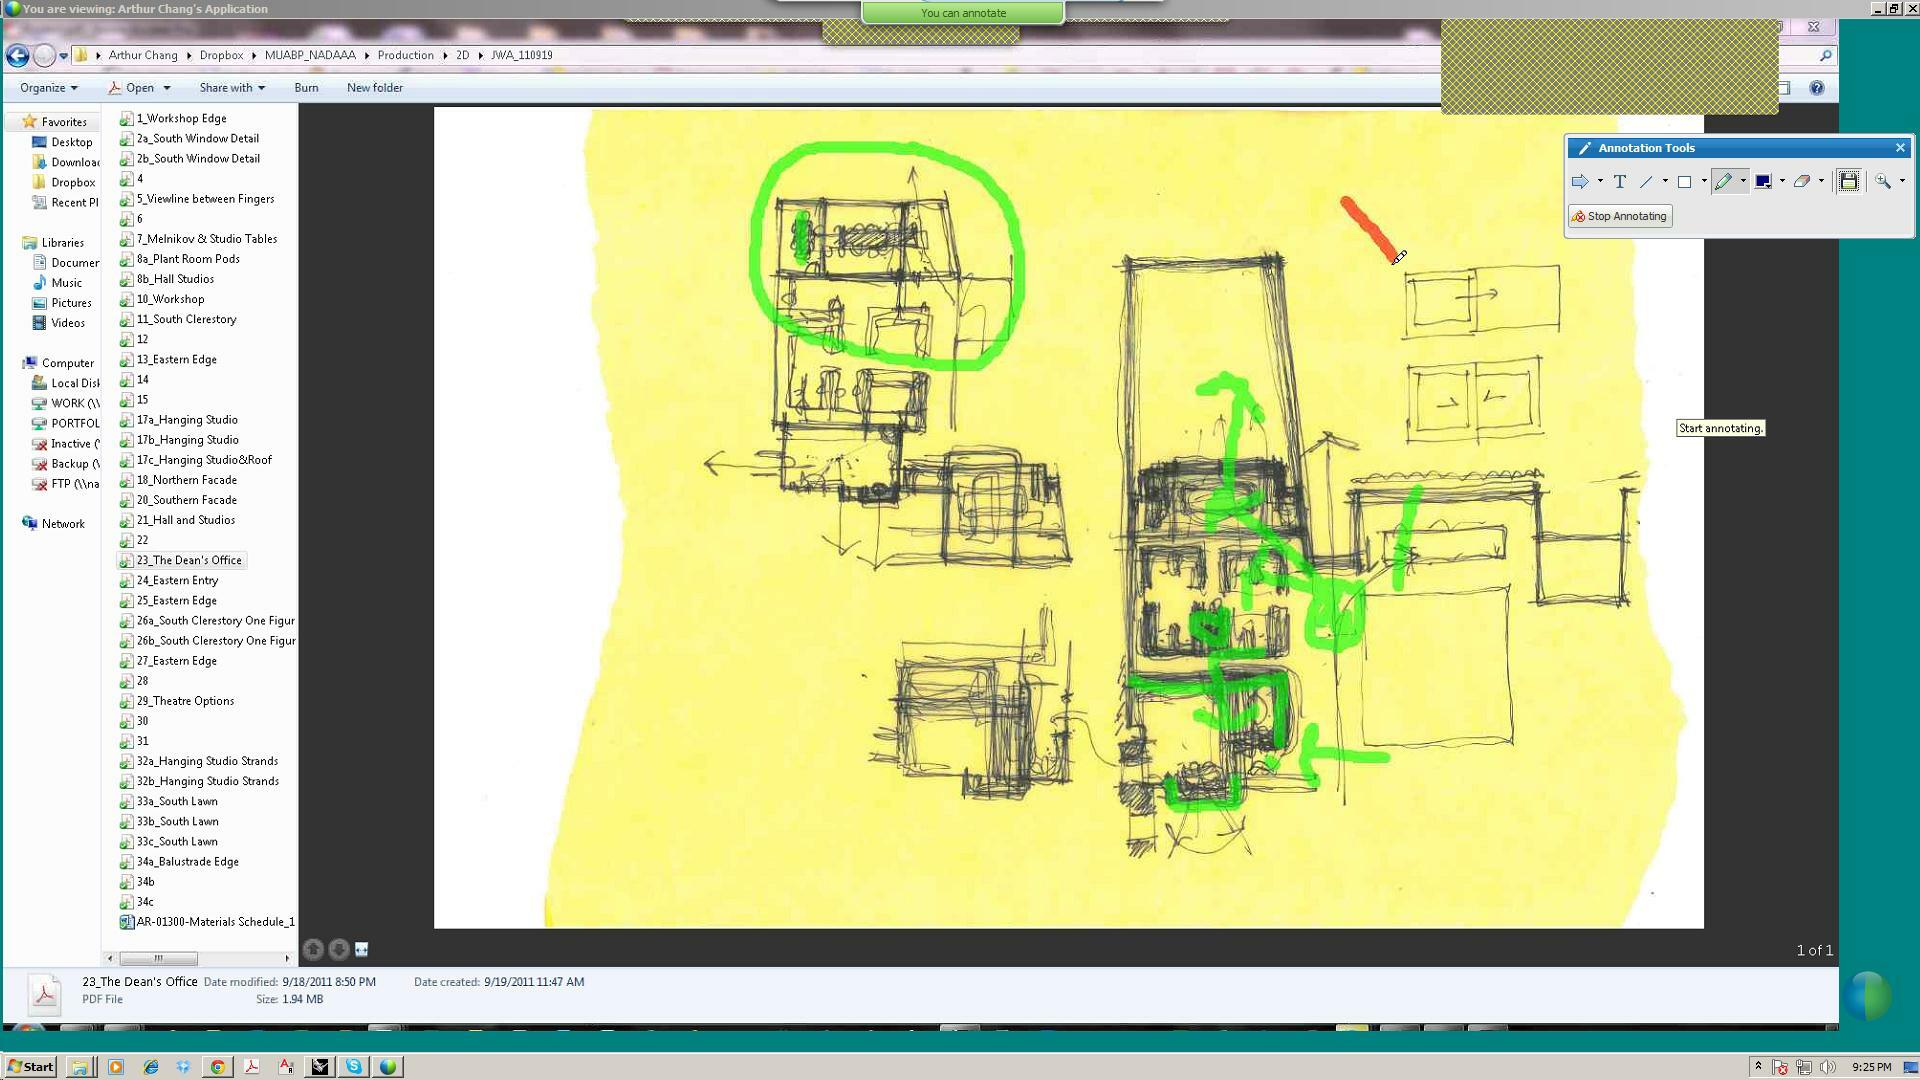
Task: Open the Windows Start menu
Action: [29, 1066]
